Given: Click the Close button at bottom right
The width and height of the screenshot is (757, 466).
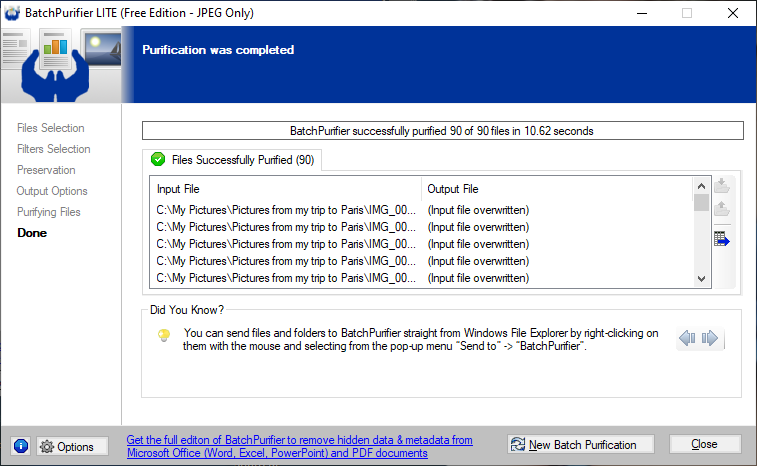Looking at the screenshot, I should 704,444.
